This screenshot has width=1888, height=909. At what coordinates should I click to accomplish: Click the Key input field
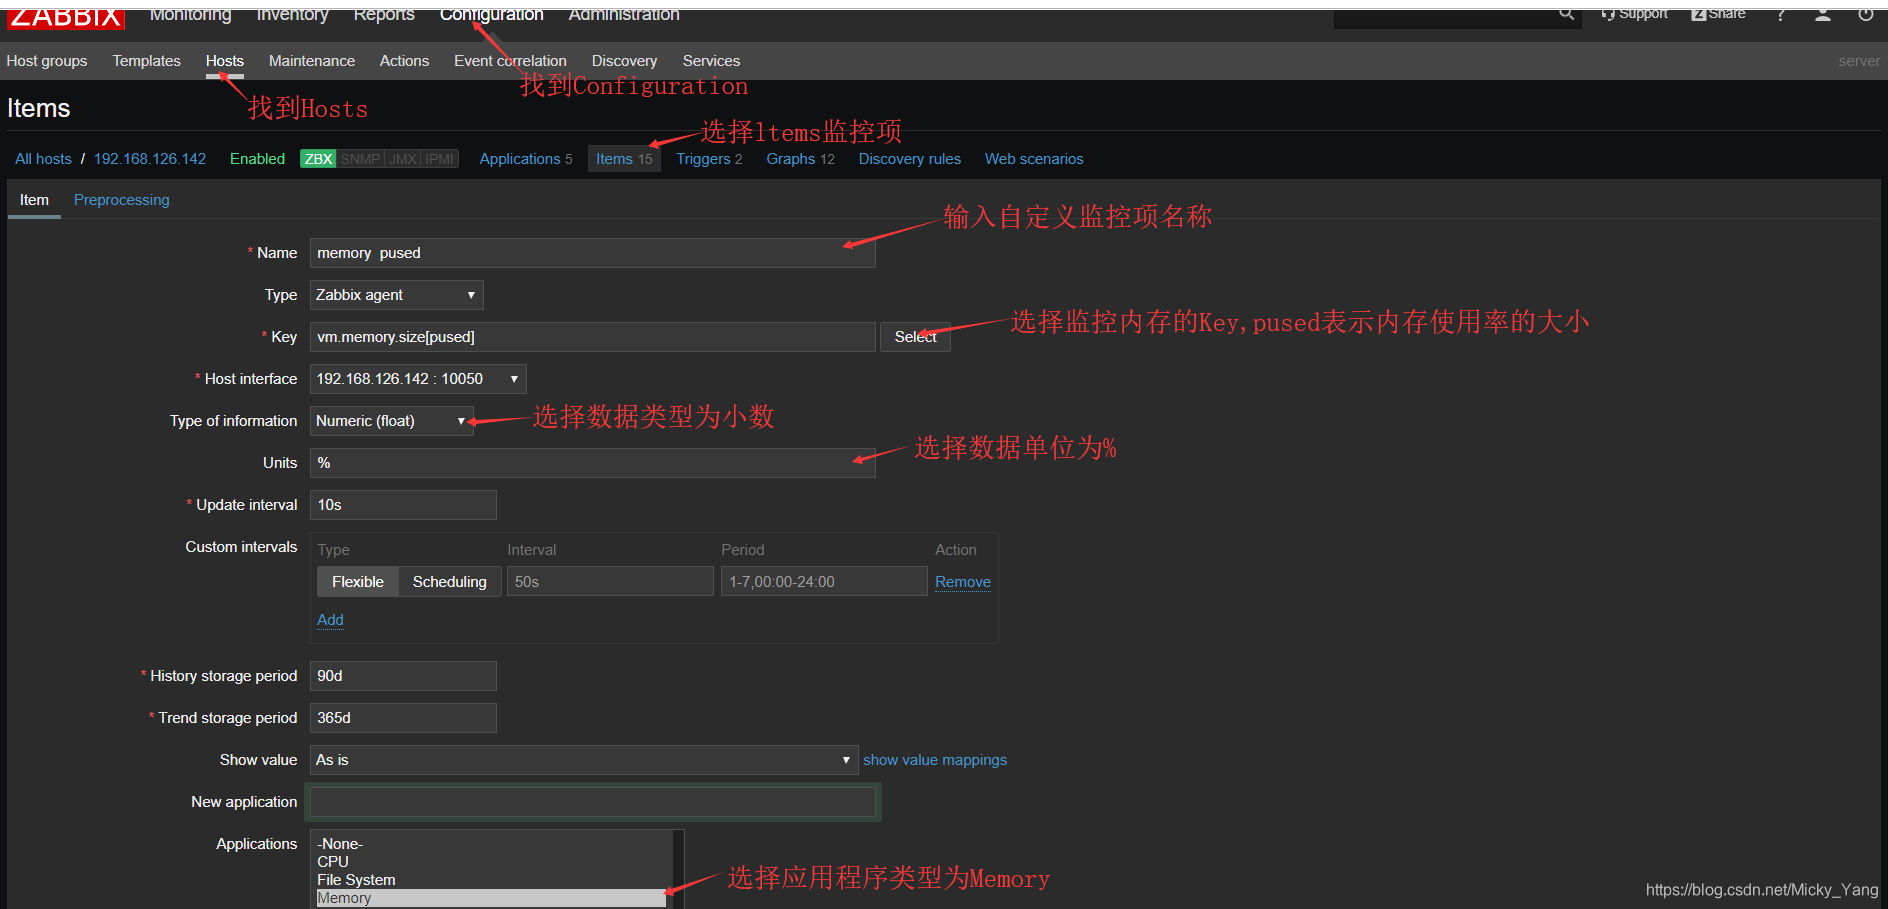coord(592,337)
